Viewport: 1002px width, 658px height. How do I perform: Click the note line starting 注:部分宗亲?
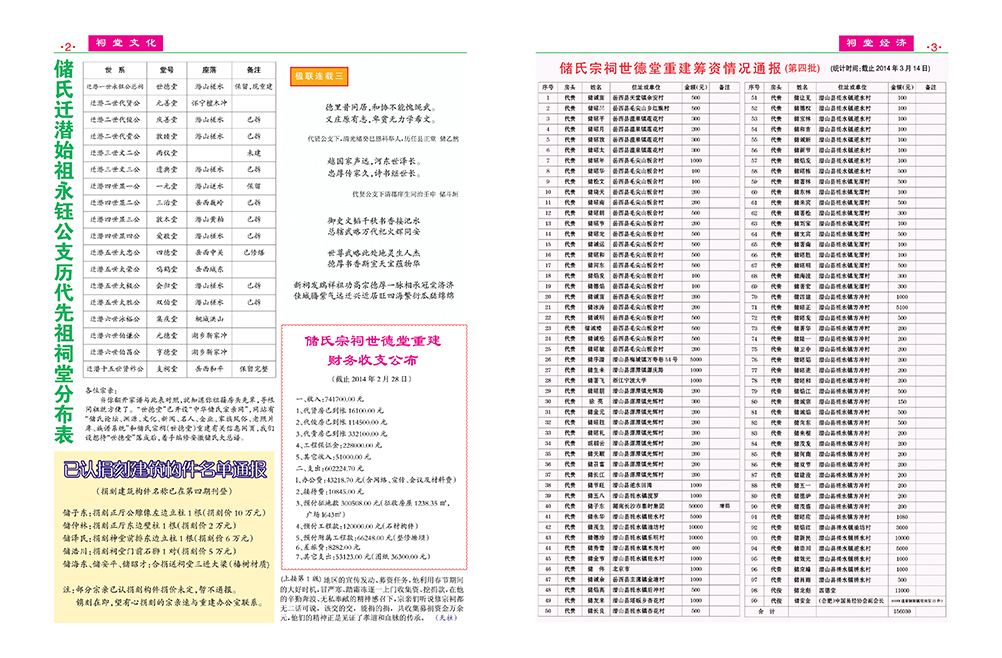pos(150,590)
